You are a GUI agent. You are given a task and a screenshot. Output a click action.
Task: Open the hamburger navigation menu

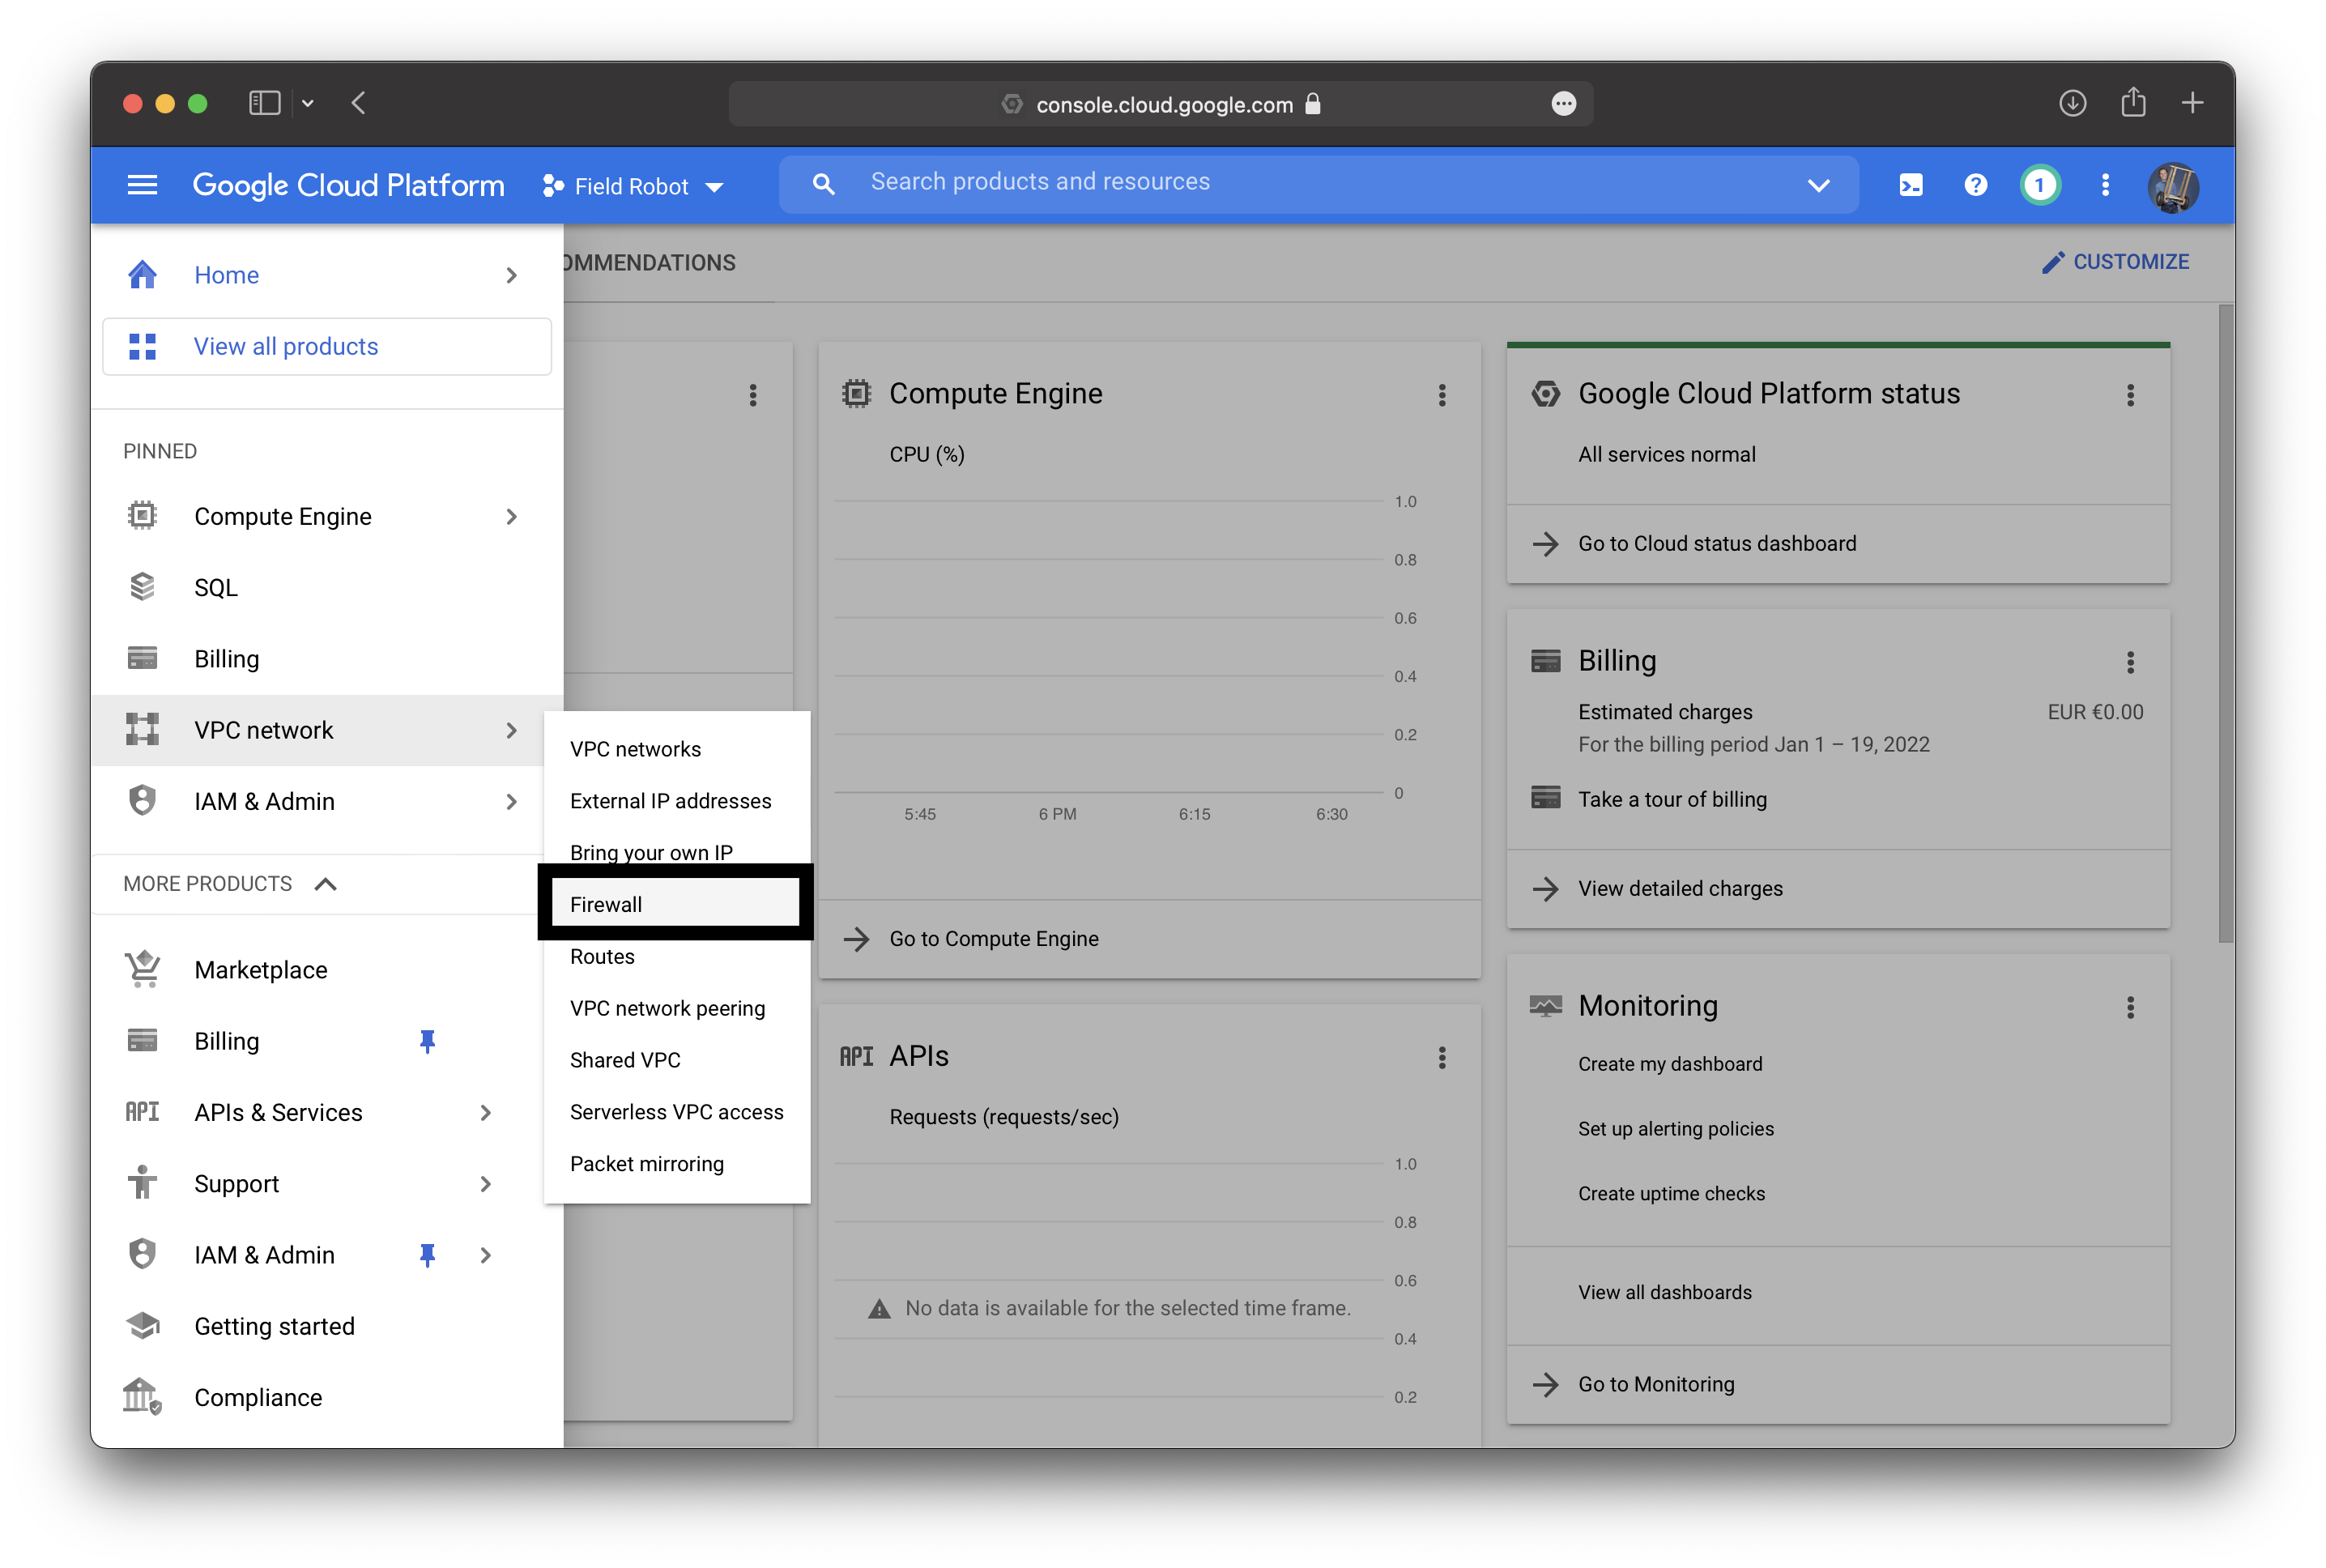142,185
